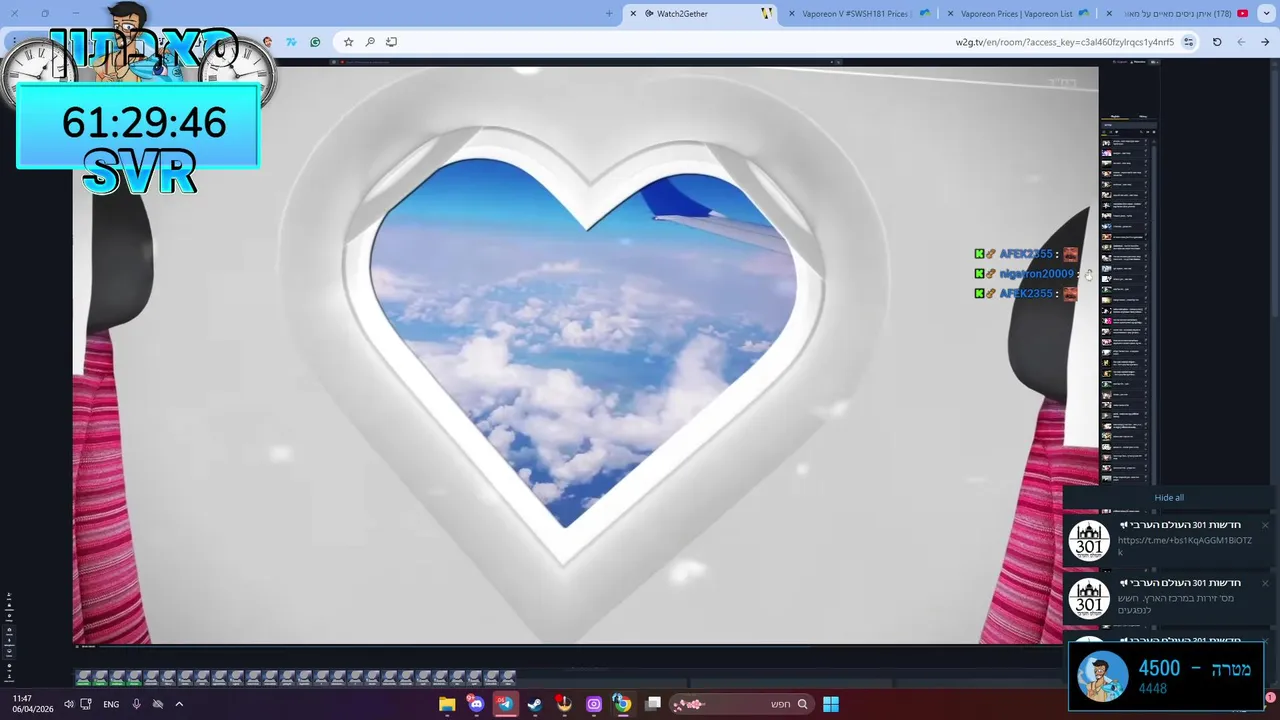This screenshot has width=1280, height=720.
Task: Click the taskbar search box
Action: pyautogui.click(x=741, y=704)
